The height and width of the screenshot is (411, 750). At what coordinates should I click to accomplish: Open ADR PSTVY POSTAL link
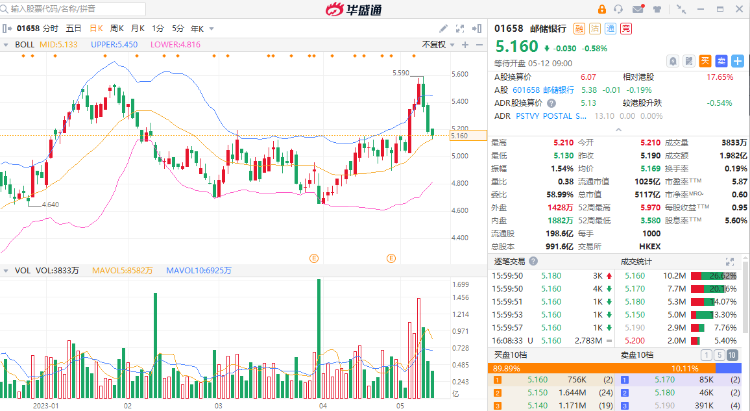coord(551,116)
